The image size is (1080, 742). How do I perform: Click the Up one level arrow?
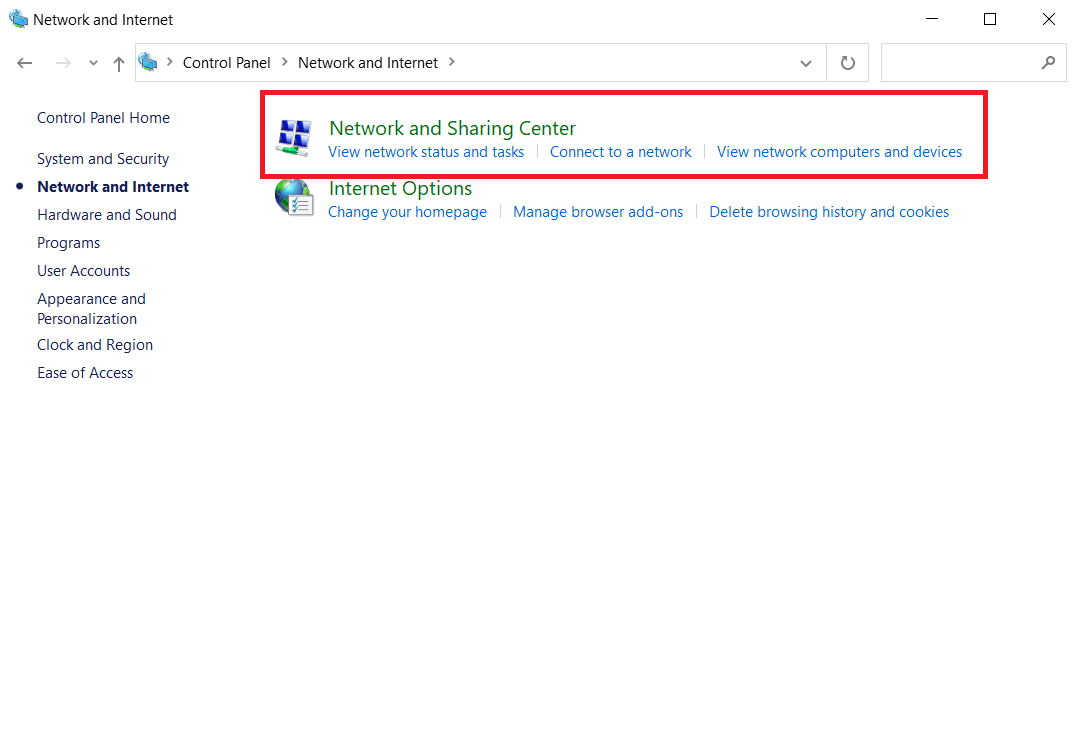click(119, 63)
